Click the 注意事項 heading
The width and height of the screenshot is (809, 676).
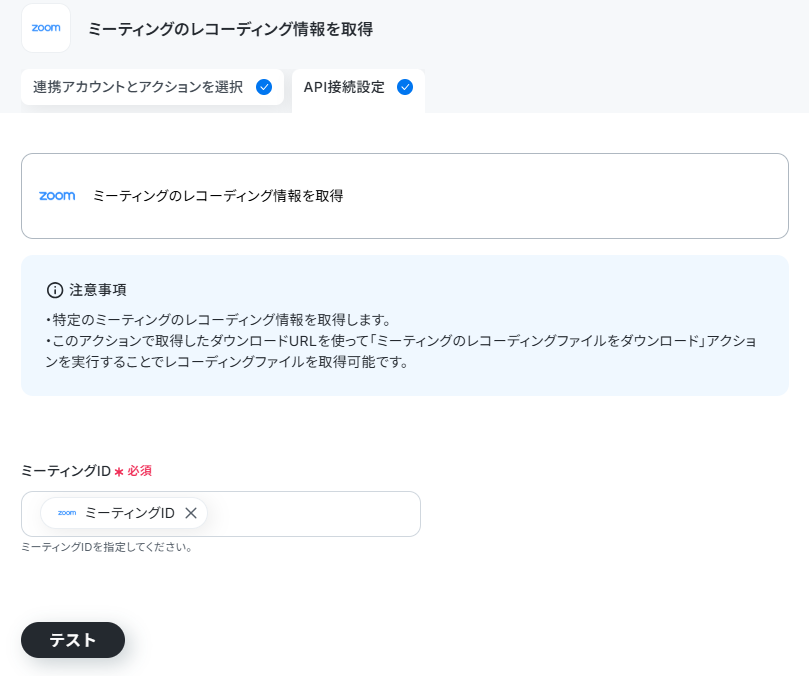click(x=98, y=290)
